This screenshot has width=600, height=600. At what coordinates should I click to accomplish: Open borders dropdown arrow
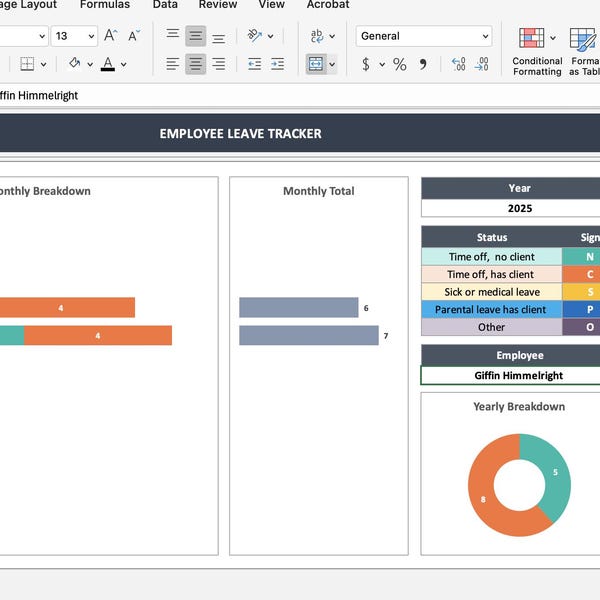pos(44,64)
